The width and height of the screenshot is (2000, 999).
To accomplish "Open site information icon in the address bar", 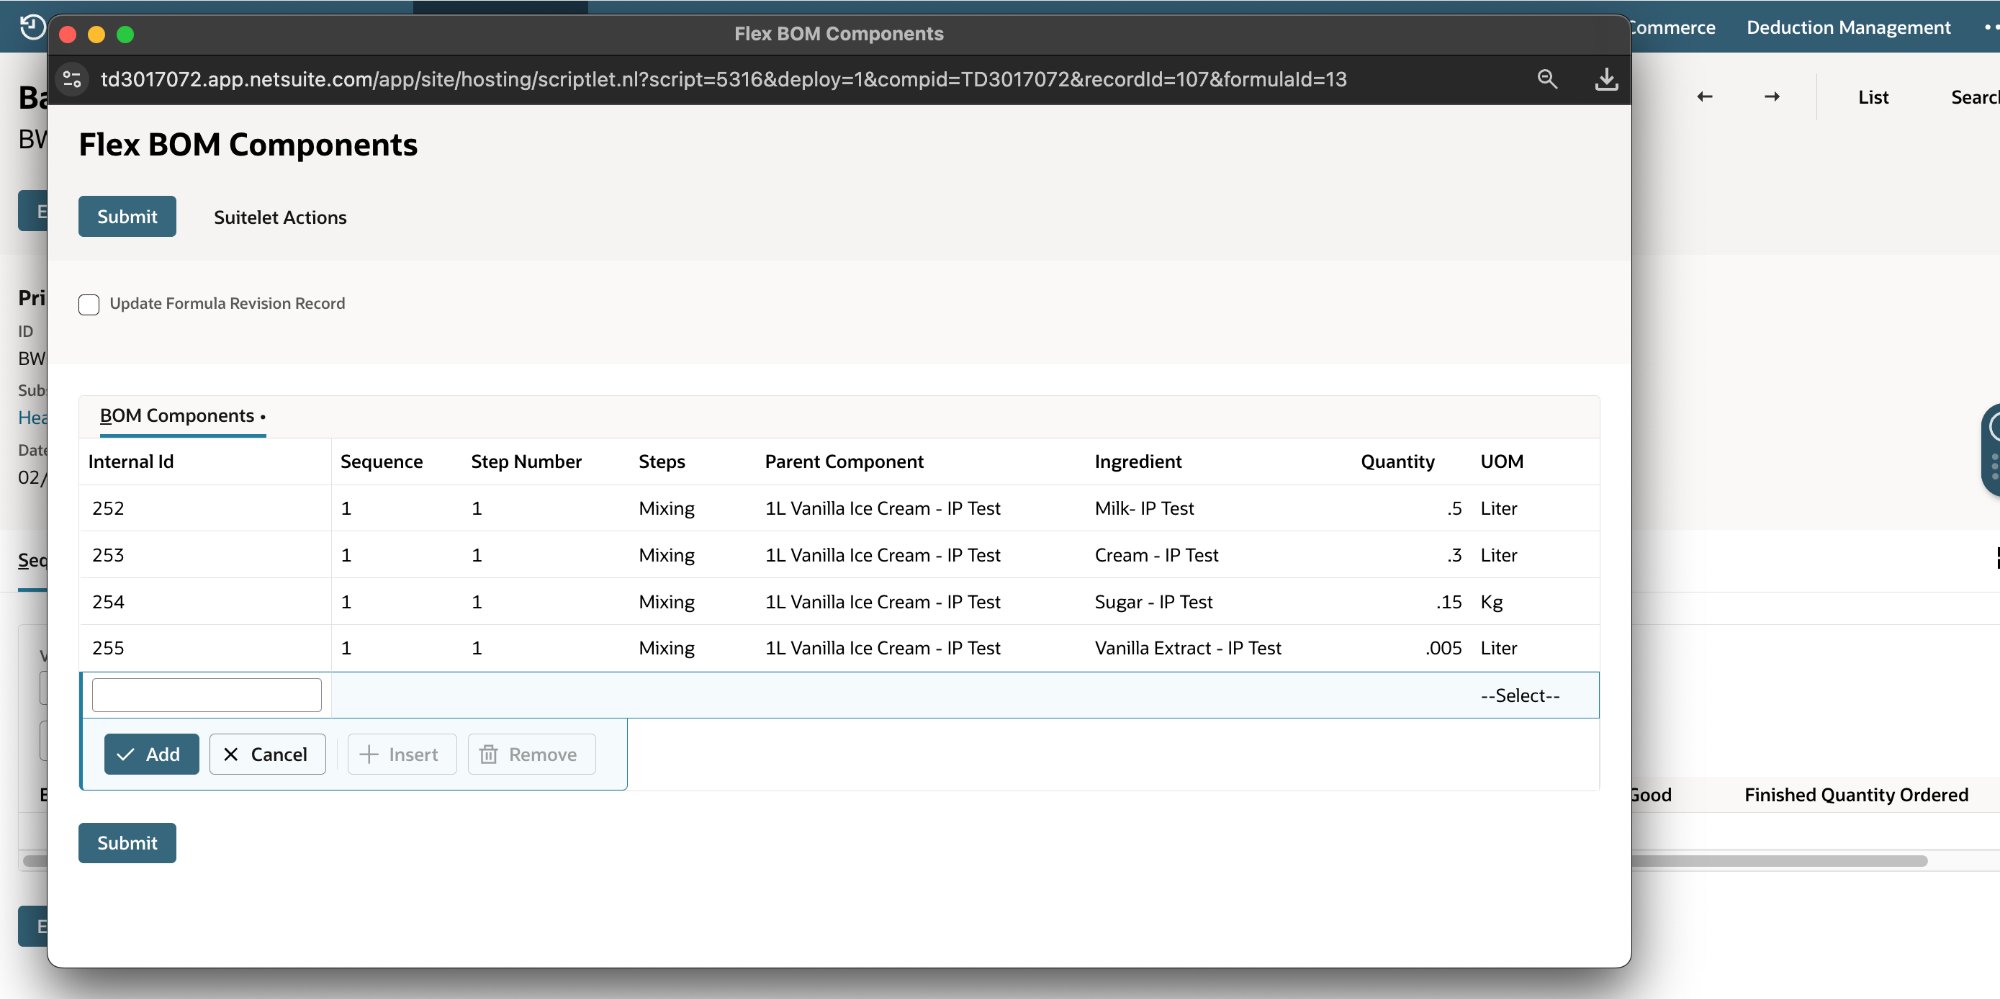I will tap(72, 79).
